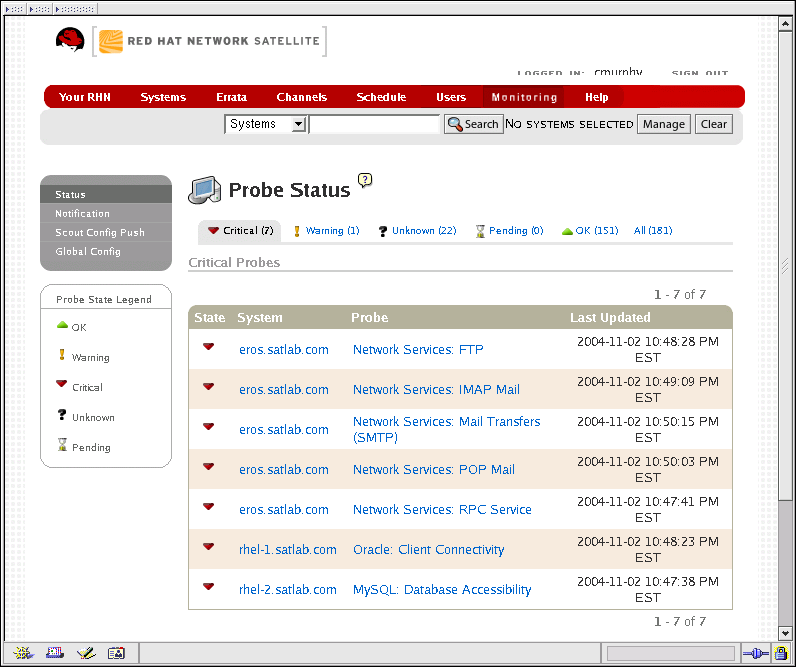Open the Composer icon in browser status bar

(x=86, y=653)
